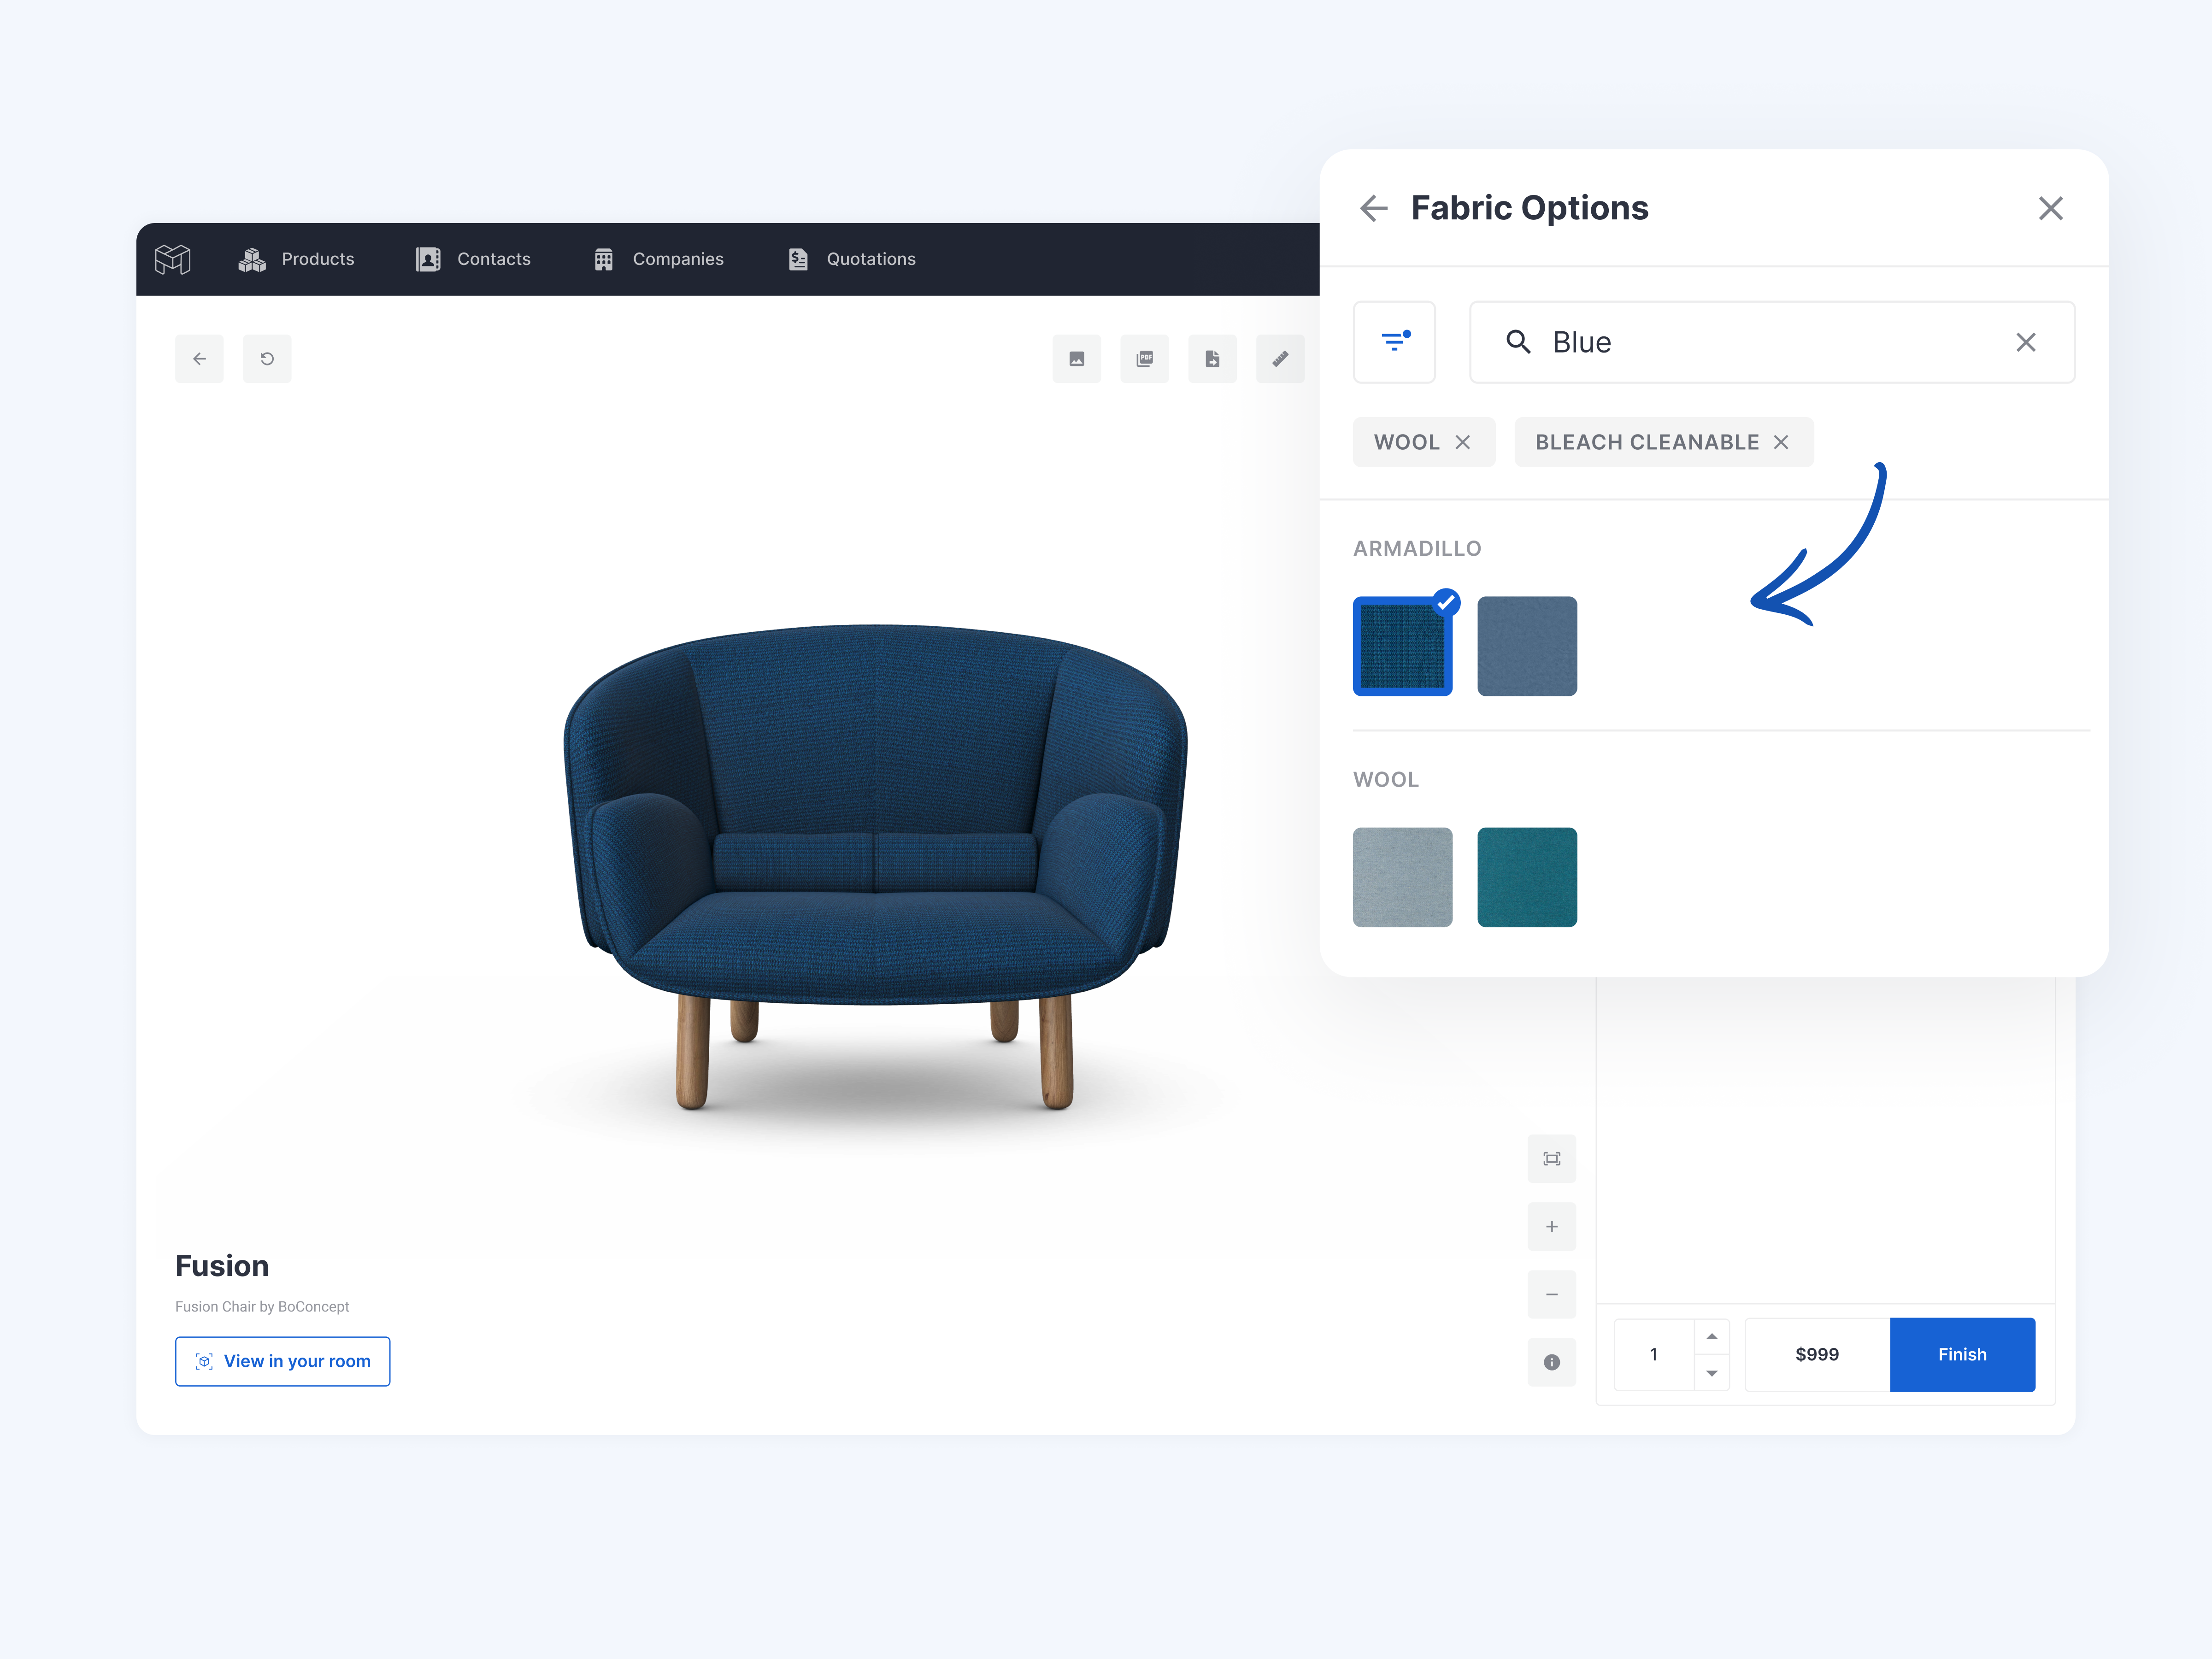Open the fabric filter options button
2212x1659 pixels.
[x=1394, y=342]
